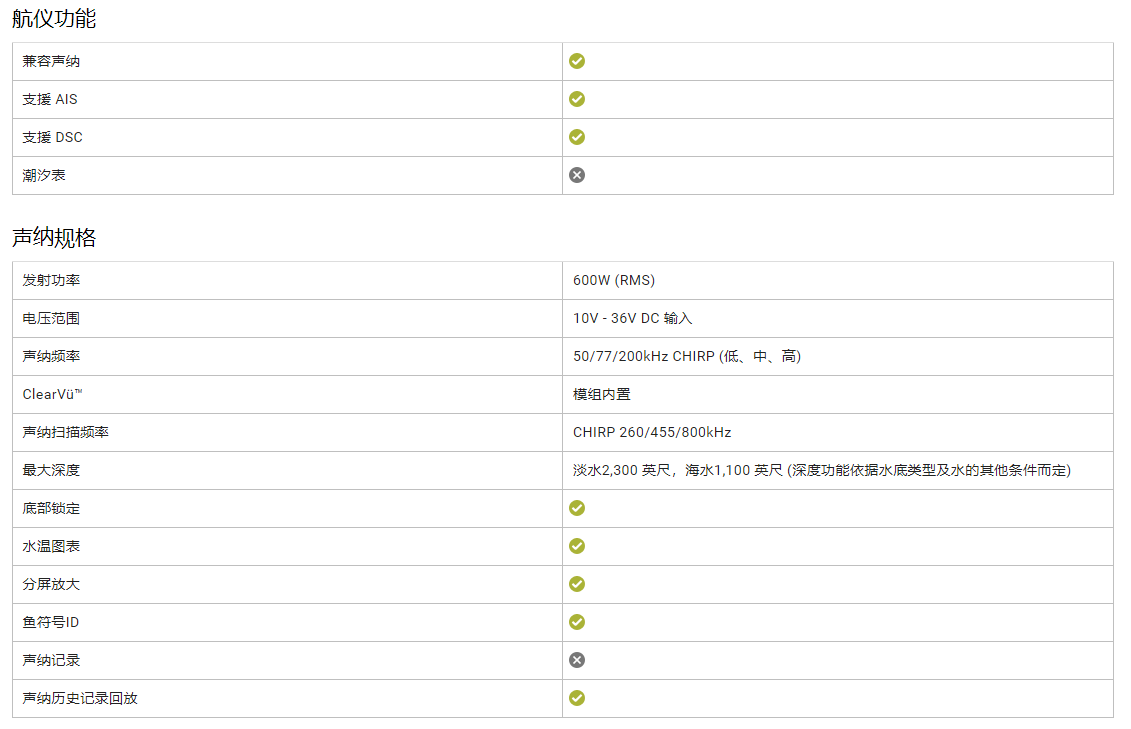Screen dimensions: 1131x729
Task: Click the checkmark icon beside 支援 AIS
Action: (577, 99)
